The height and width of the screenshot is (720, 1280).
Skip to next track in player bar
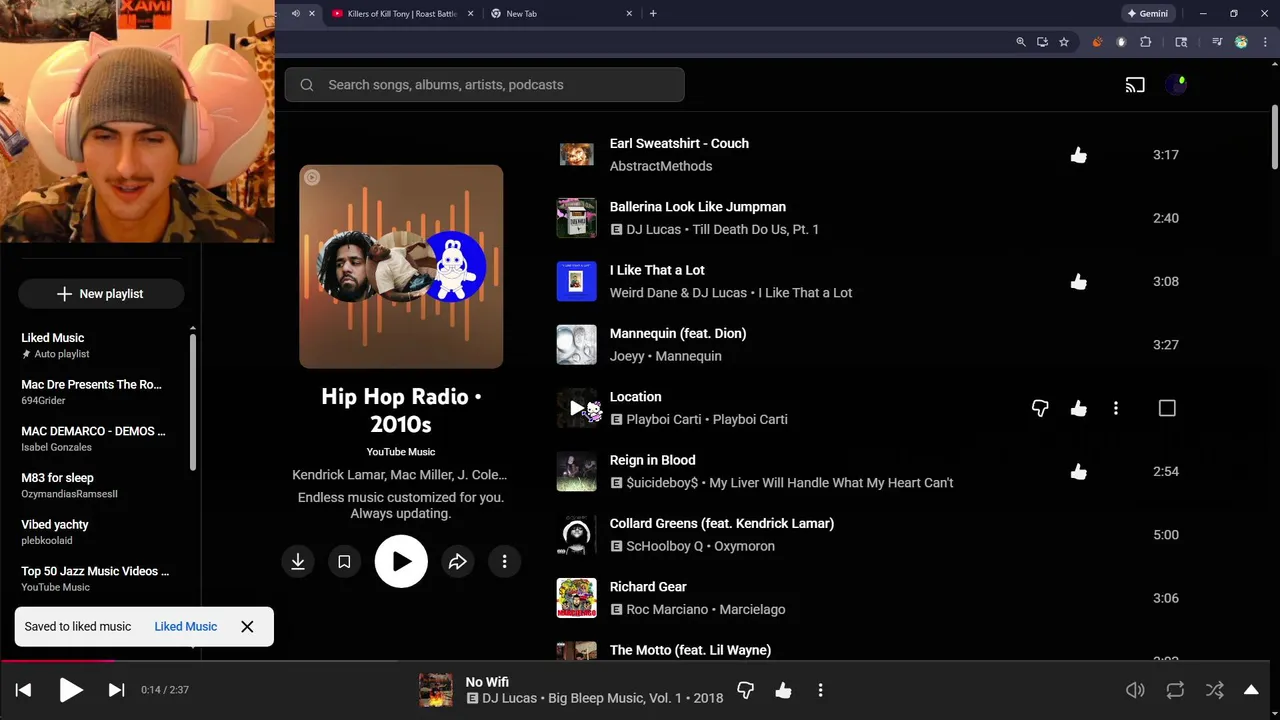point(116,690)
